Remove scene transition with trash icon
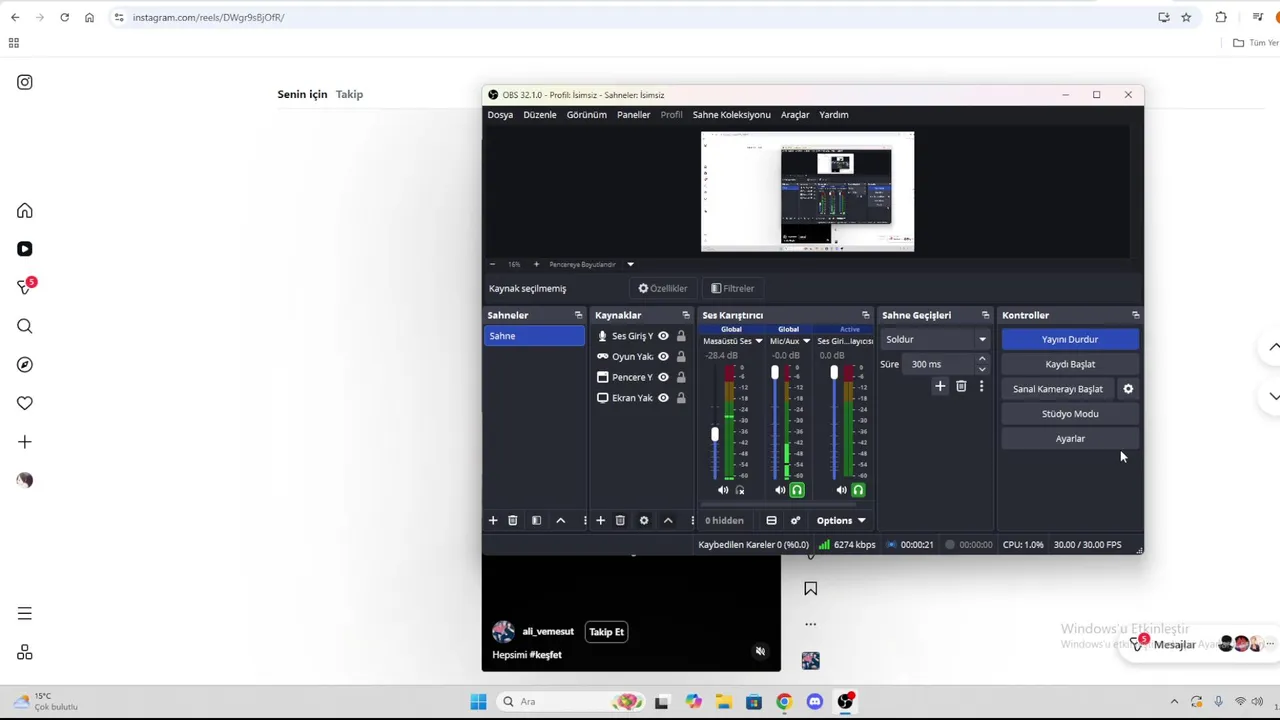Viewport: 1280px width, 720px height. tap(961, 386)
